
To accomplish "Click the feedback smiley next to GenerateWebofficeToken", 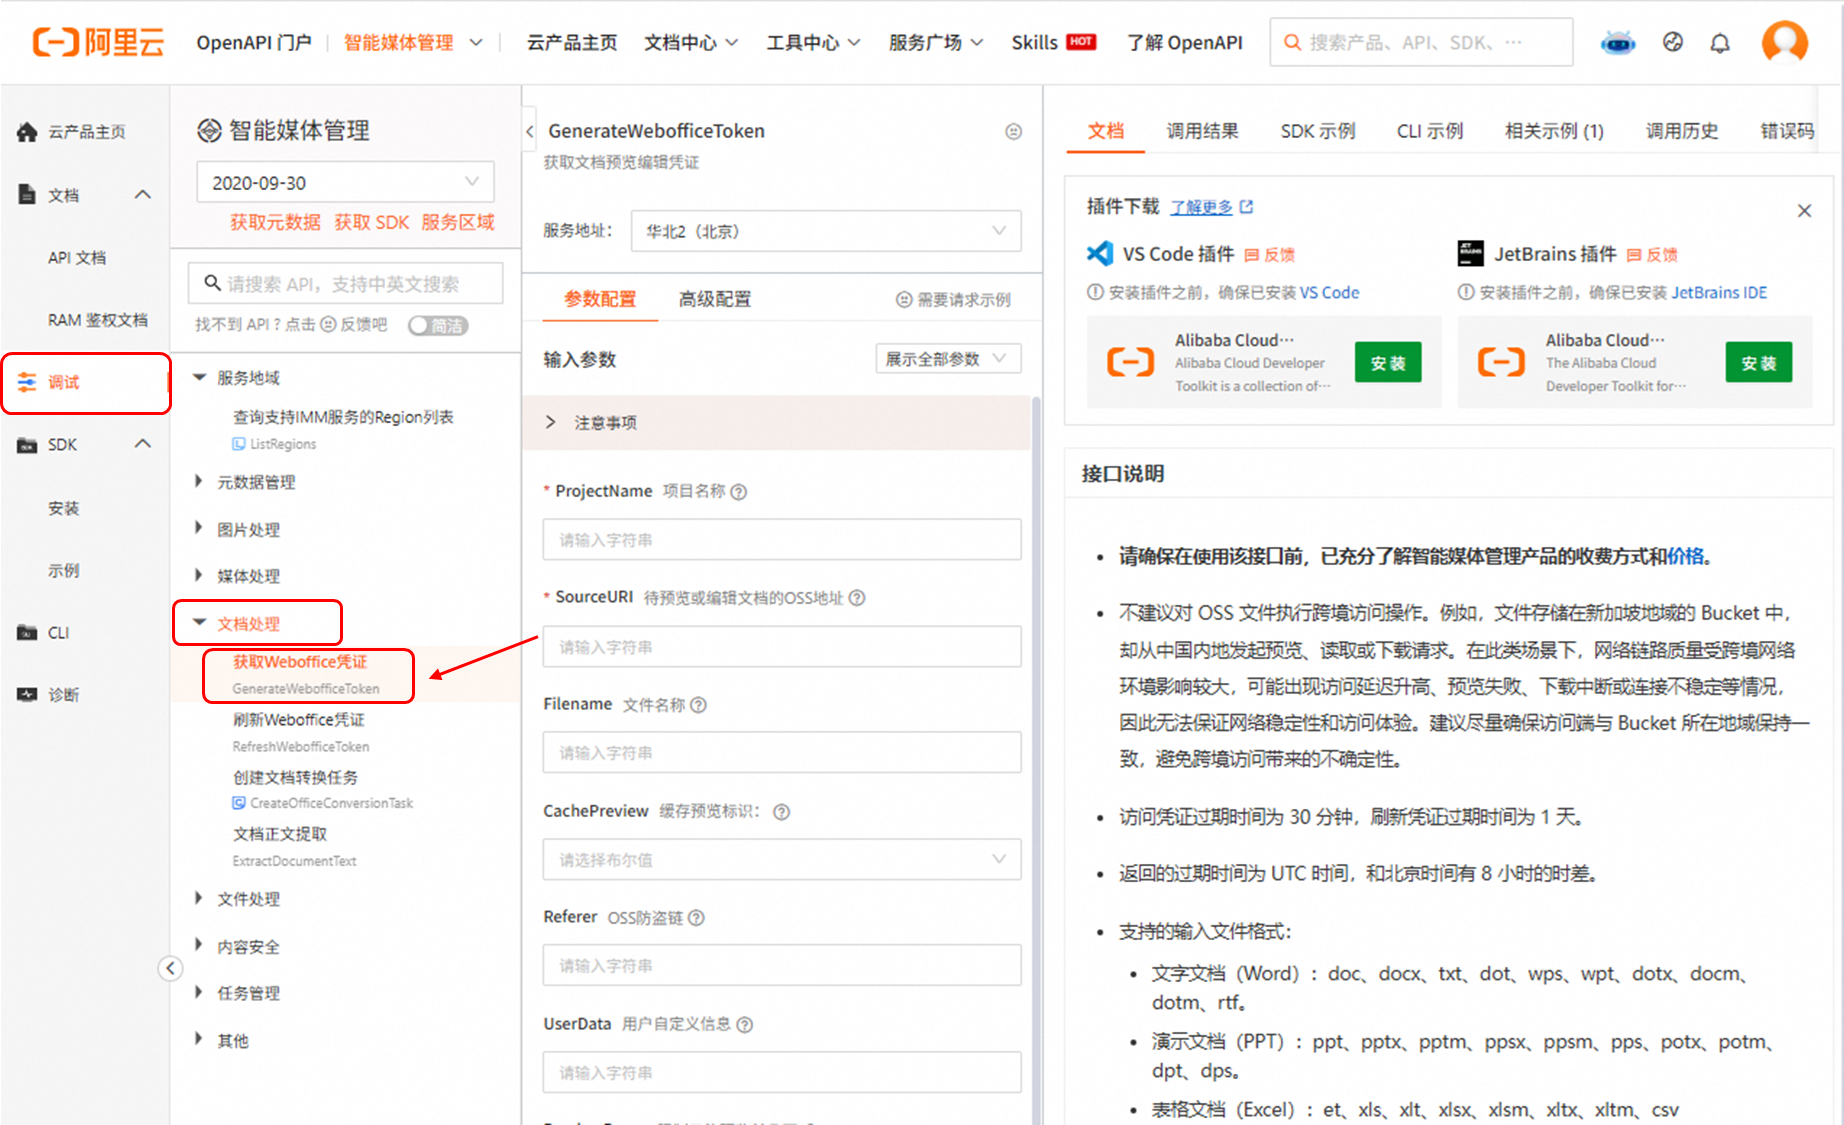I will point(1013,131).
